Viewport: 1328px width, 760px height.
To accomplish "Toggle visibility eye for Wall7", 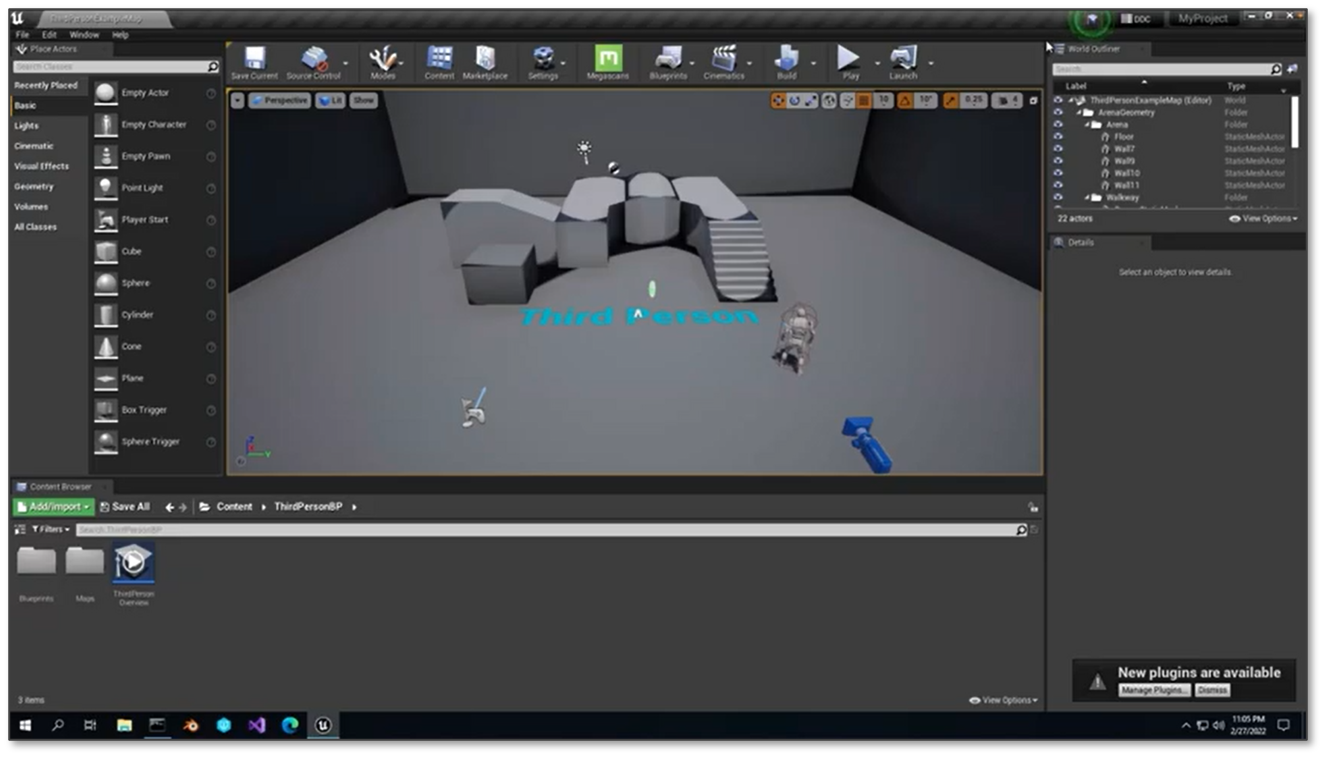I will (1058, 149).
